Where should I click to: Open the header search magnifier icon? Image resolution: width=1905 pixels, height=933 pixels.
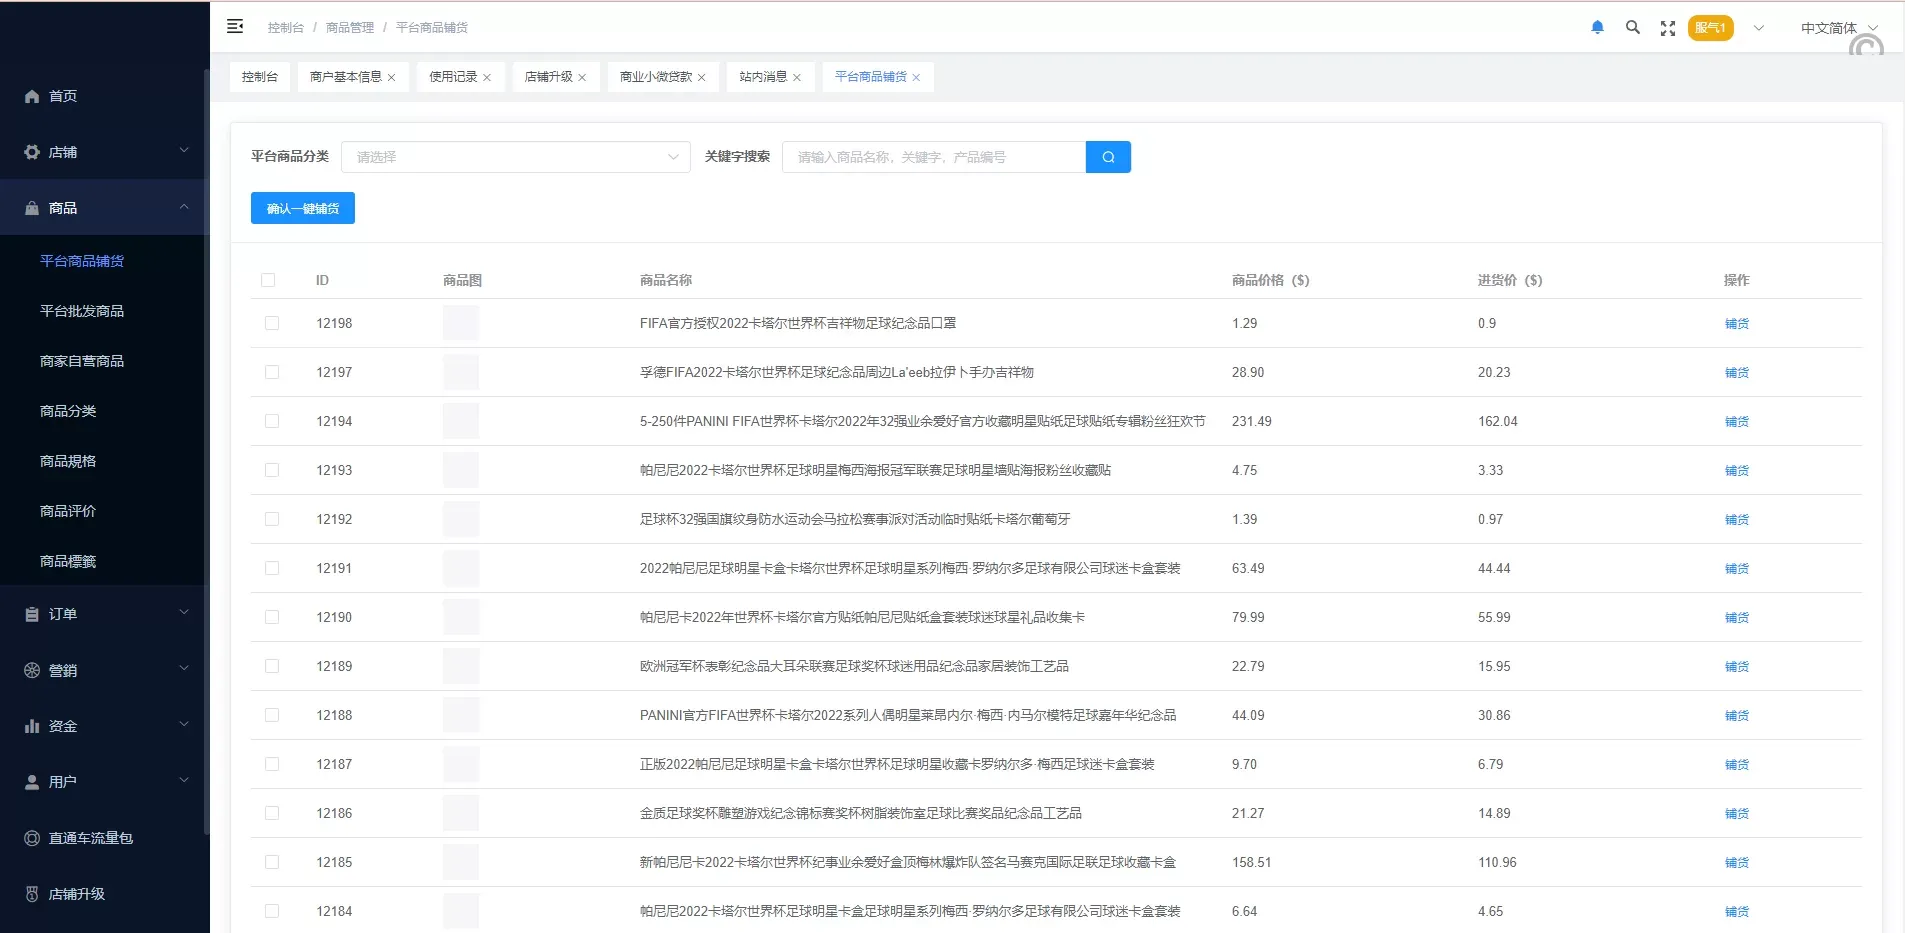pyautogui.click(x=1632, y=28)
